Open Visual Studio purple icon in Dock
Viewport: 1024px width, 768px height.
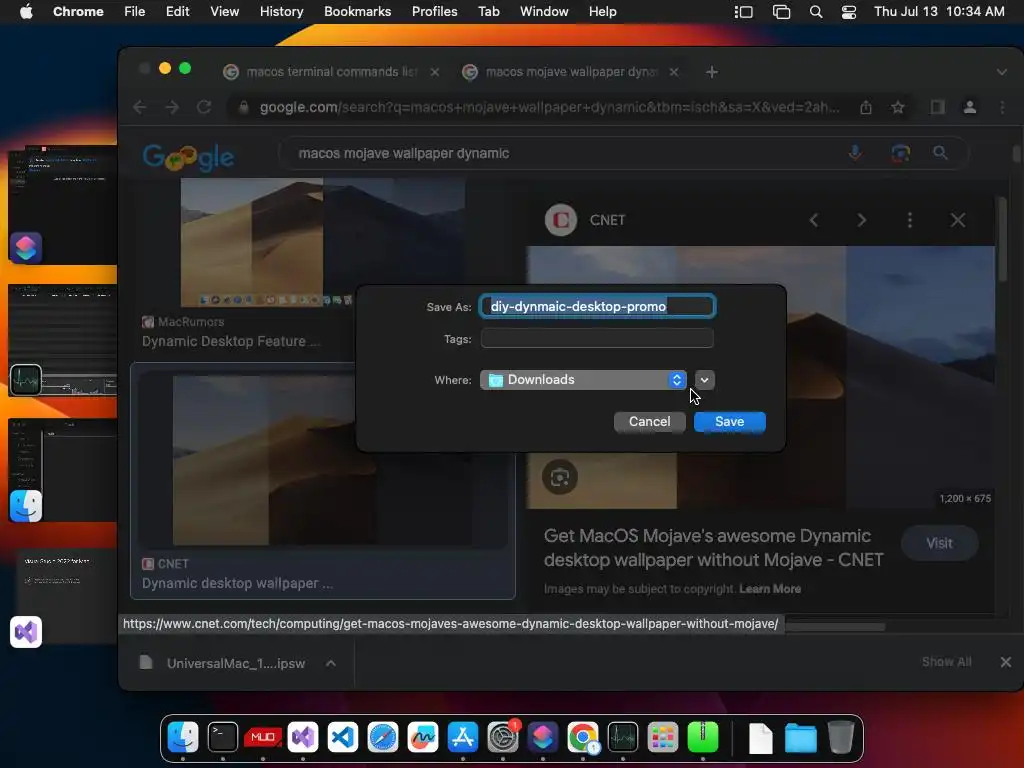(303, 737)
